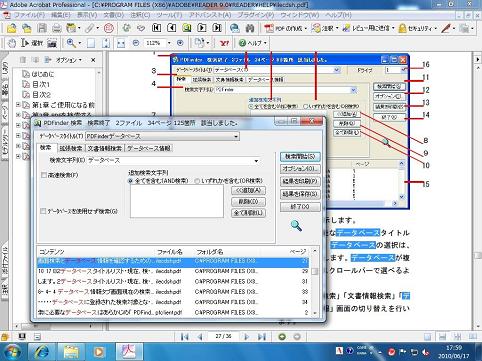This screenshot has width=482, height=361.
Task: Click the globe web search toolbar icon
Action: click(235, 28)
